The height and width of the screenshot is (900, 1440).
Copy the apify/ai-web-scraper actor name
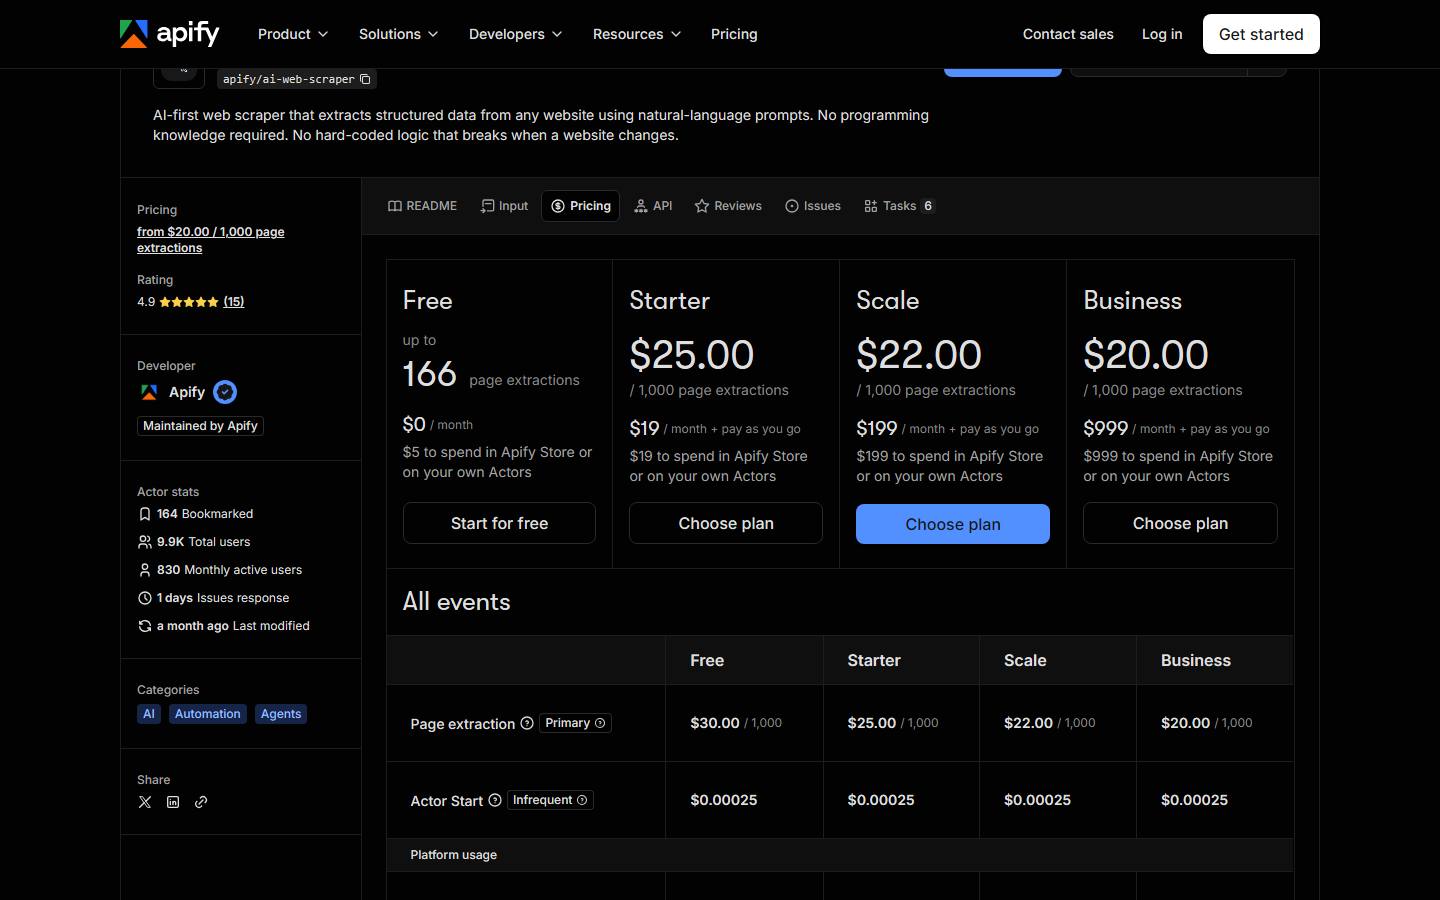click(365, 79)
